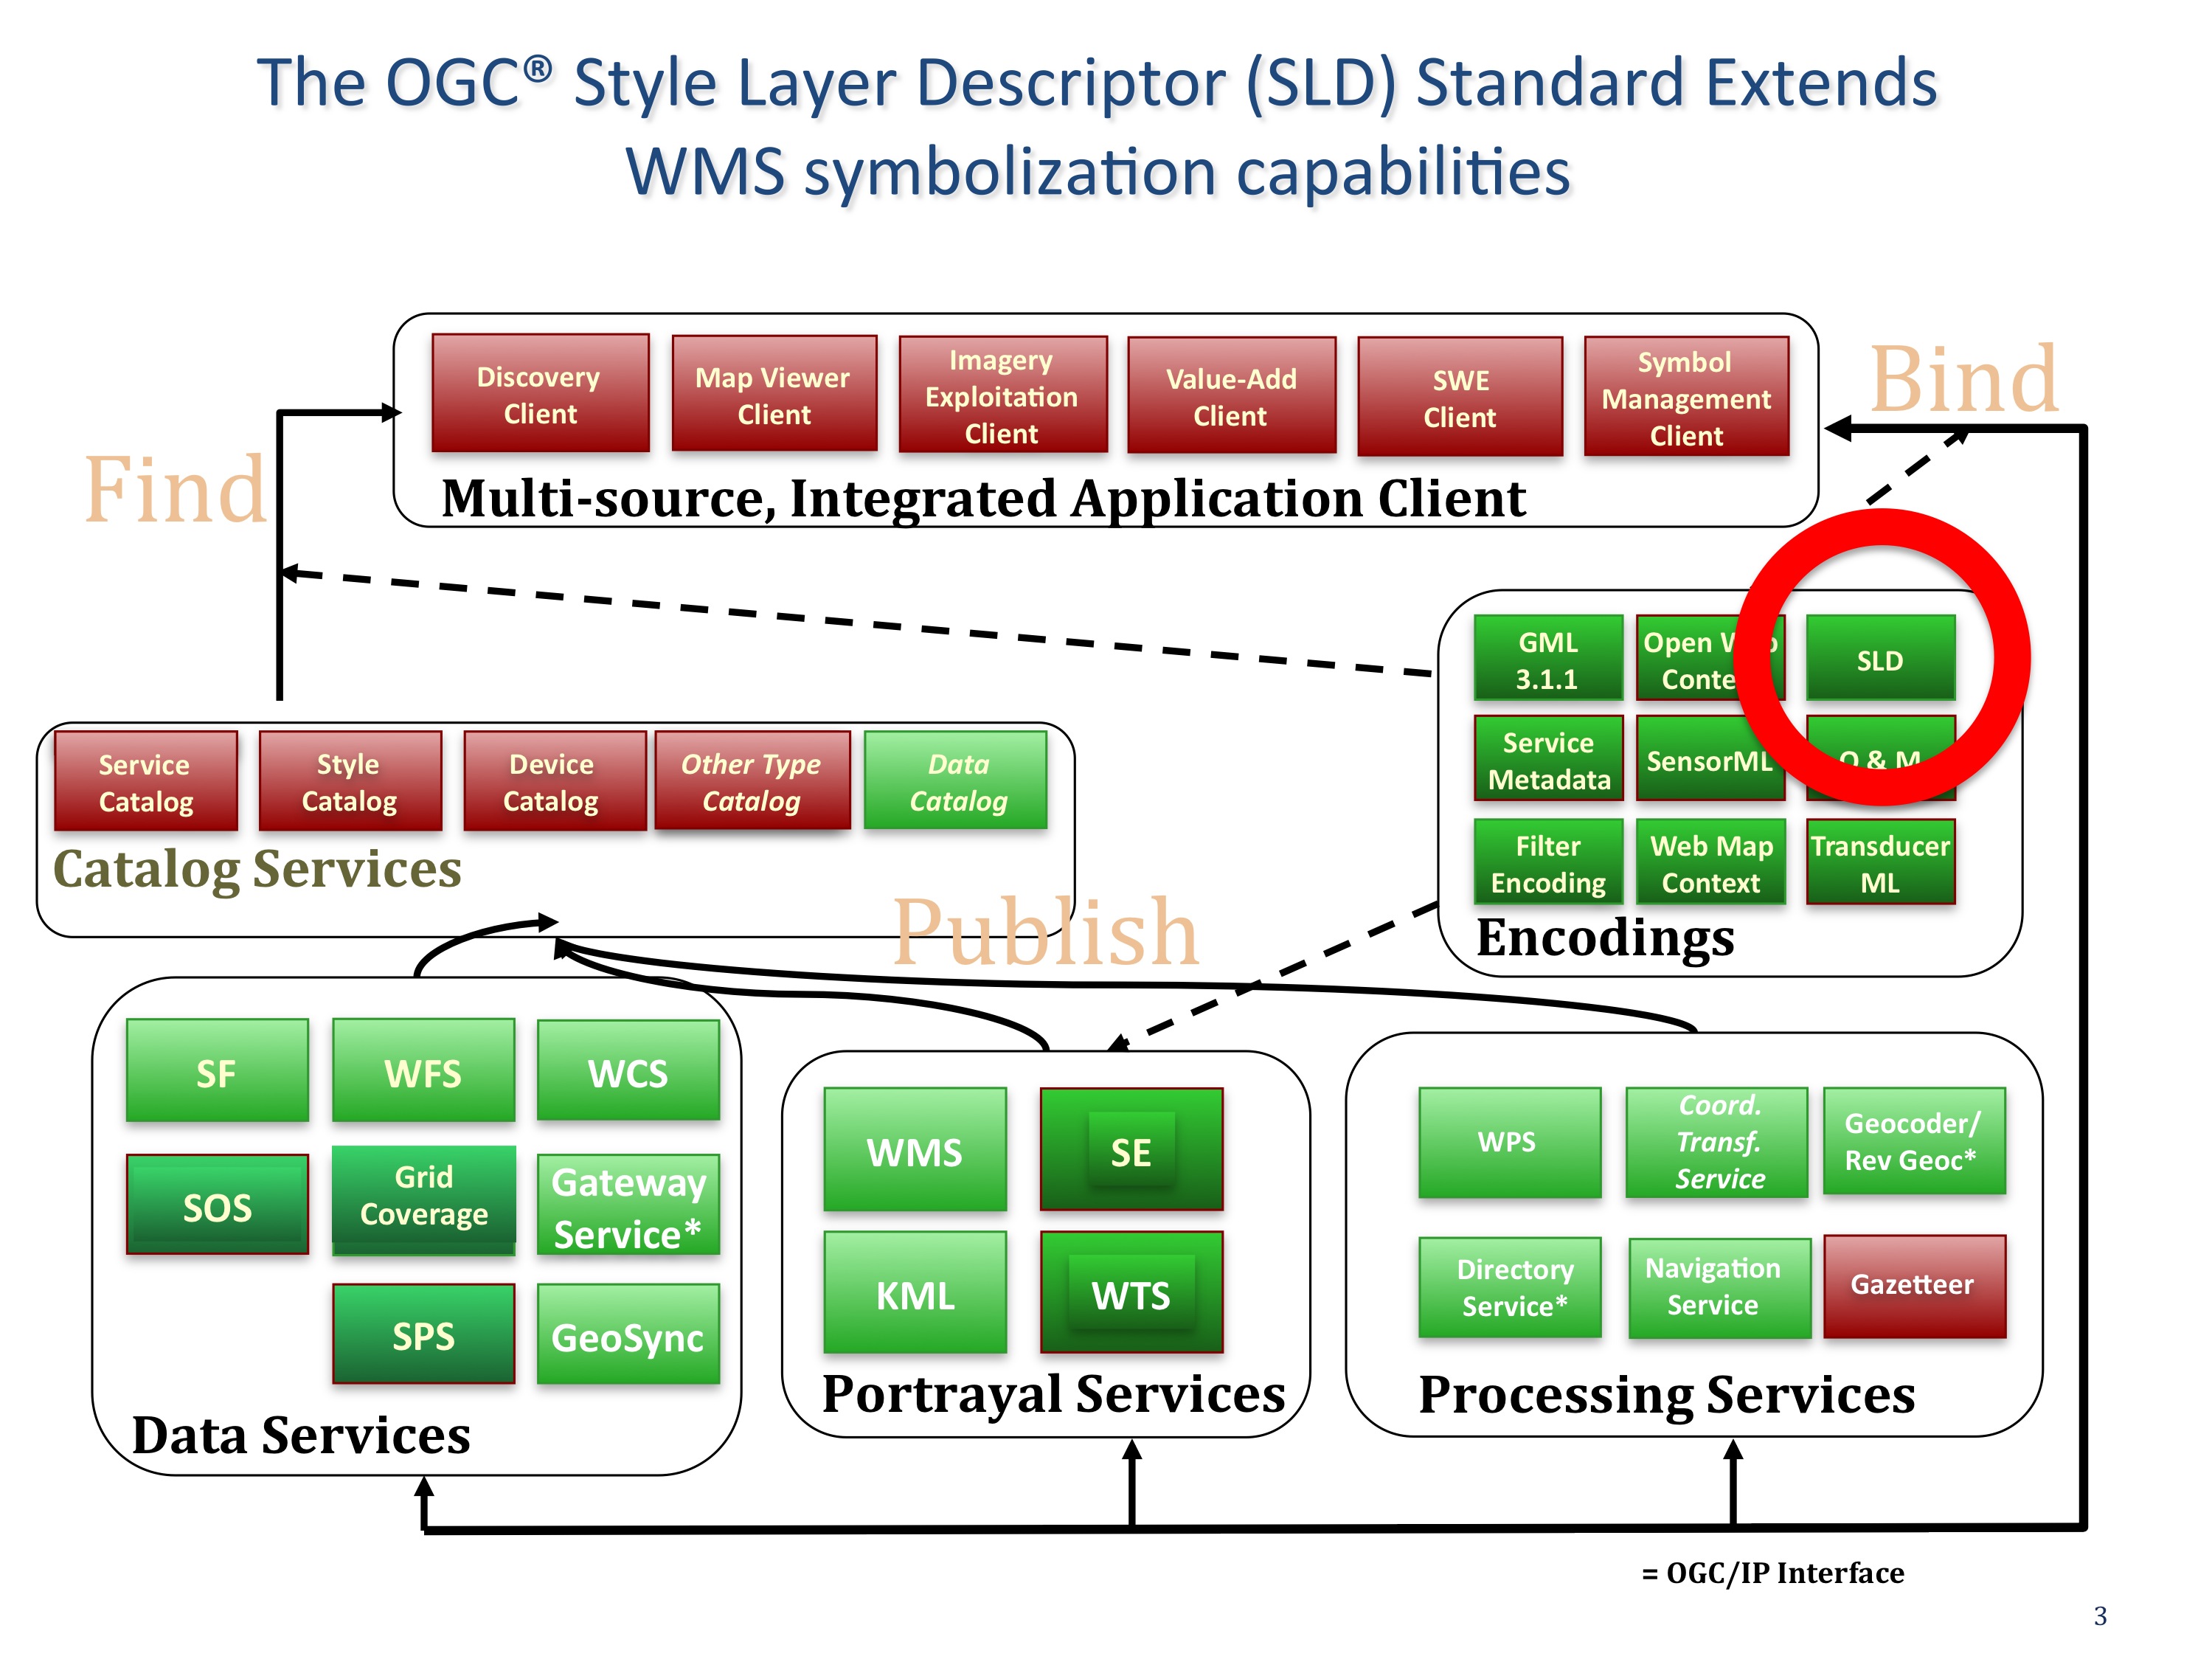Click the GeoSync box
The width and height of the screenshot is (2212, 1659).
(x=628, y=1334)
